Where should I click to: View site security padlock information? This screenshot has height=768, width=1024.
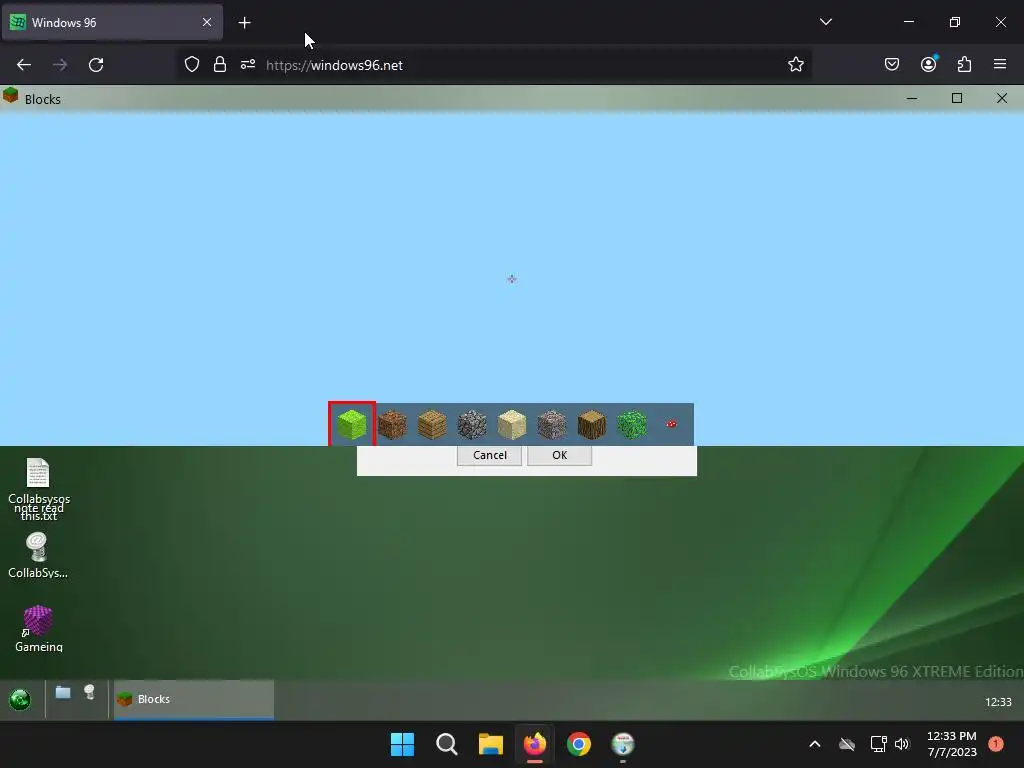(x=220, y=65)
